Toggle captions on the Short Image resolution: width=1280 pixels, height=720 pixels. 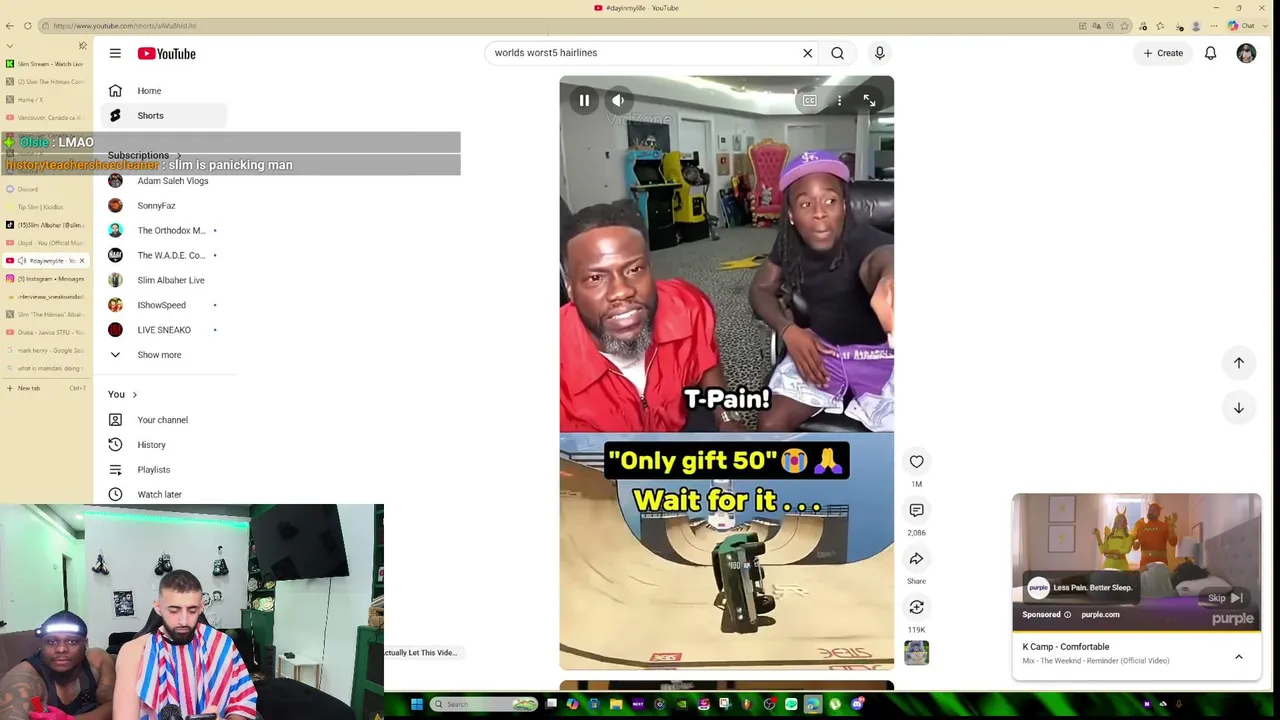pos(809,100)
